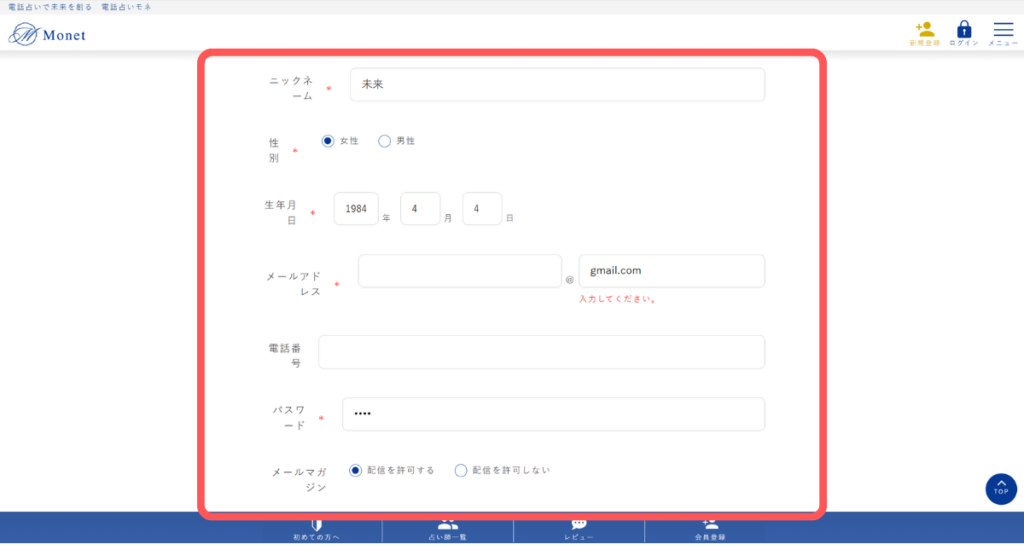Open 占い師一覧 in bottom bar
The image size is (1024, 550).
click(448, 530)
